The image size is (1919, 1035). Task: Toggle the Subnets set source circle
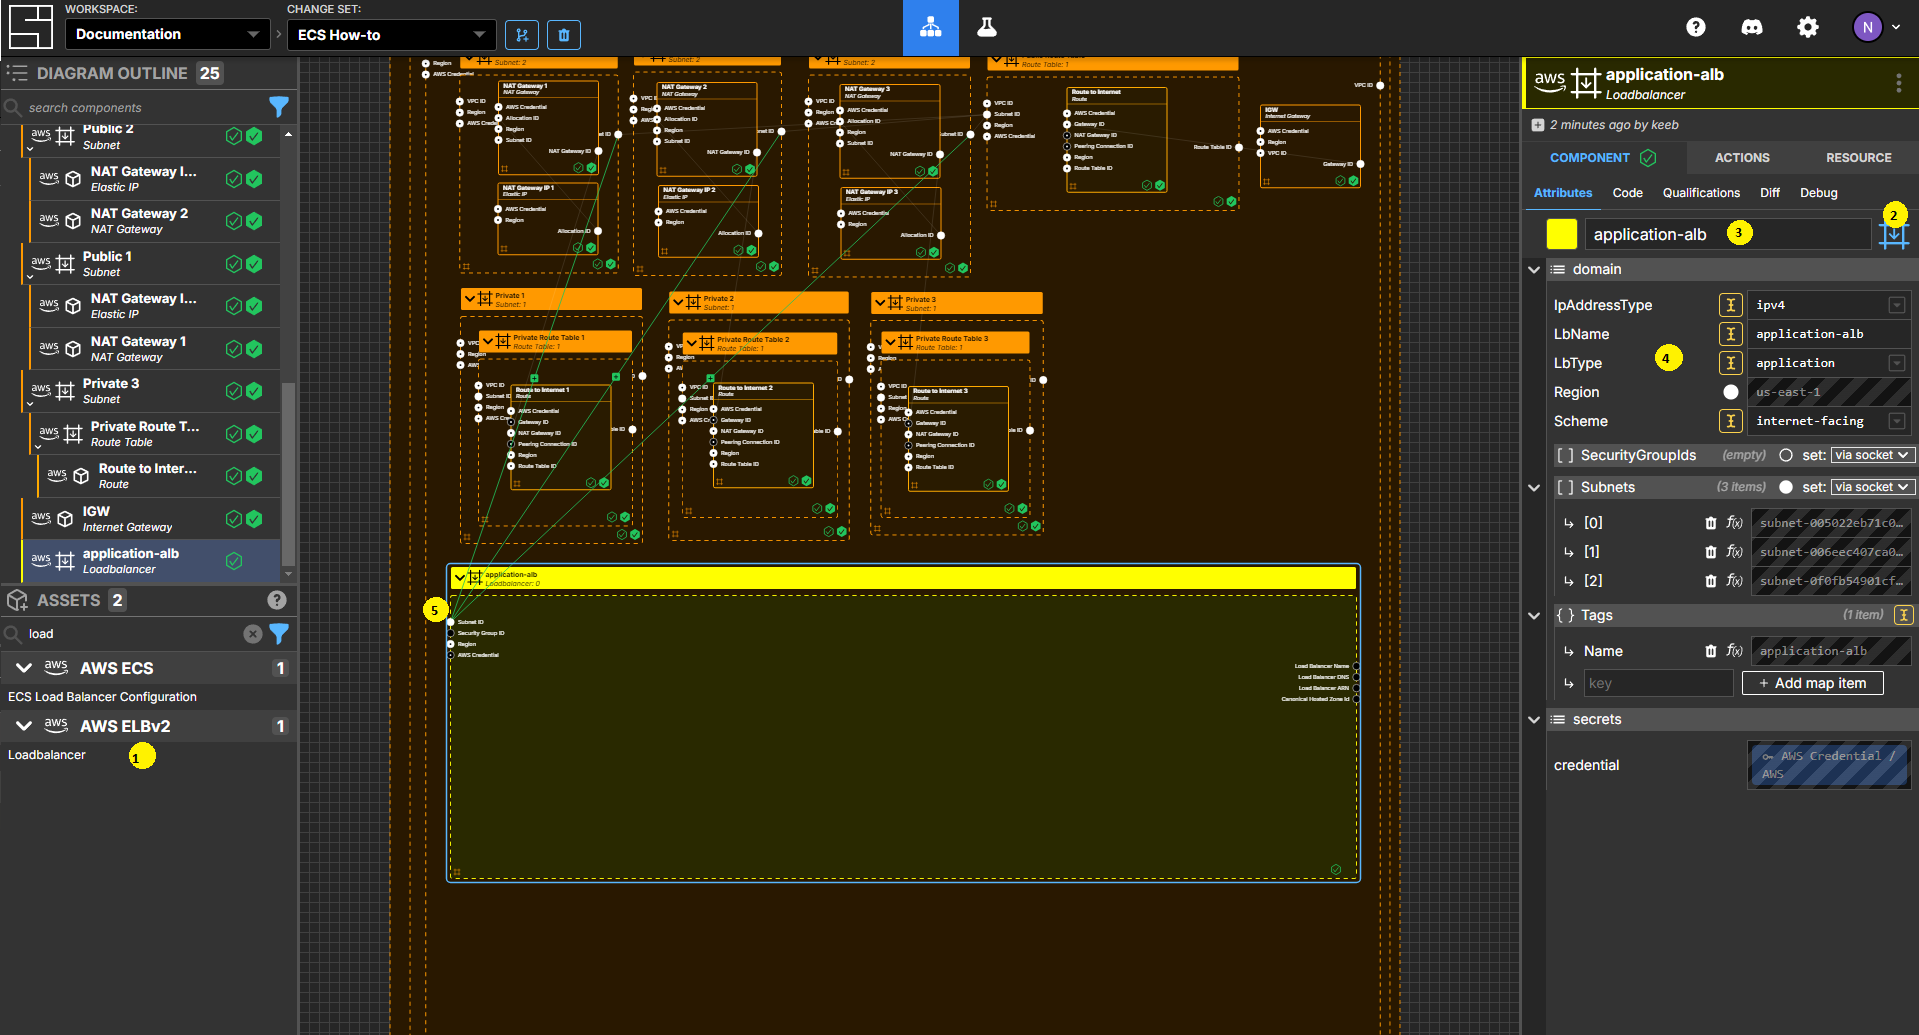[x=1786, y=487]
